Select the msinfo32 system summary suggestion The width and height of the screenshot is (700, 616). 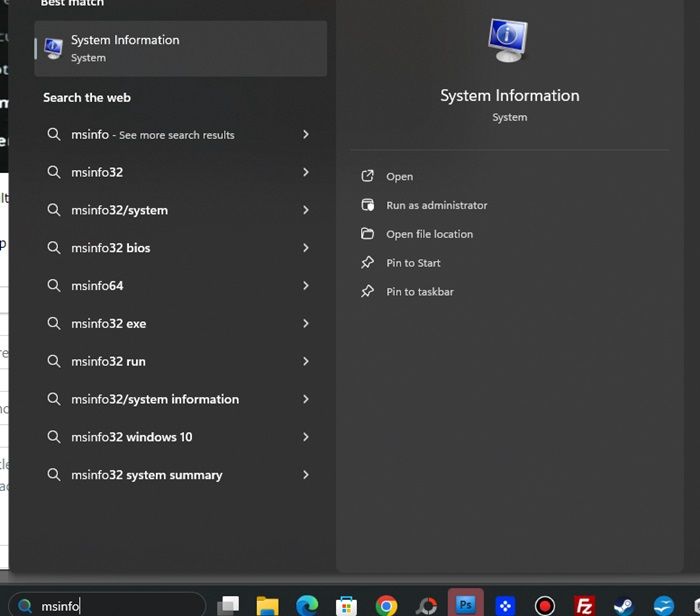(146, 475)
